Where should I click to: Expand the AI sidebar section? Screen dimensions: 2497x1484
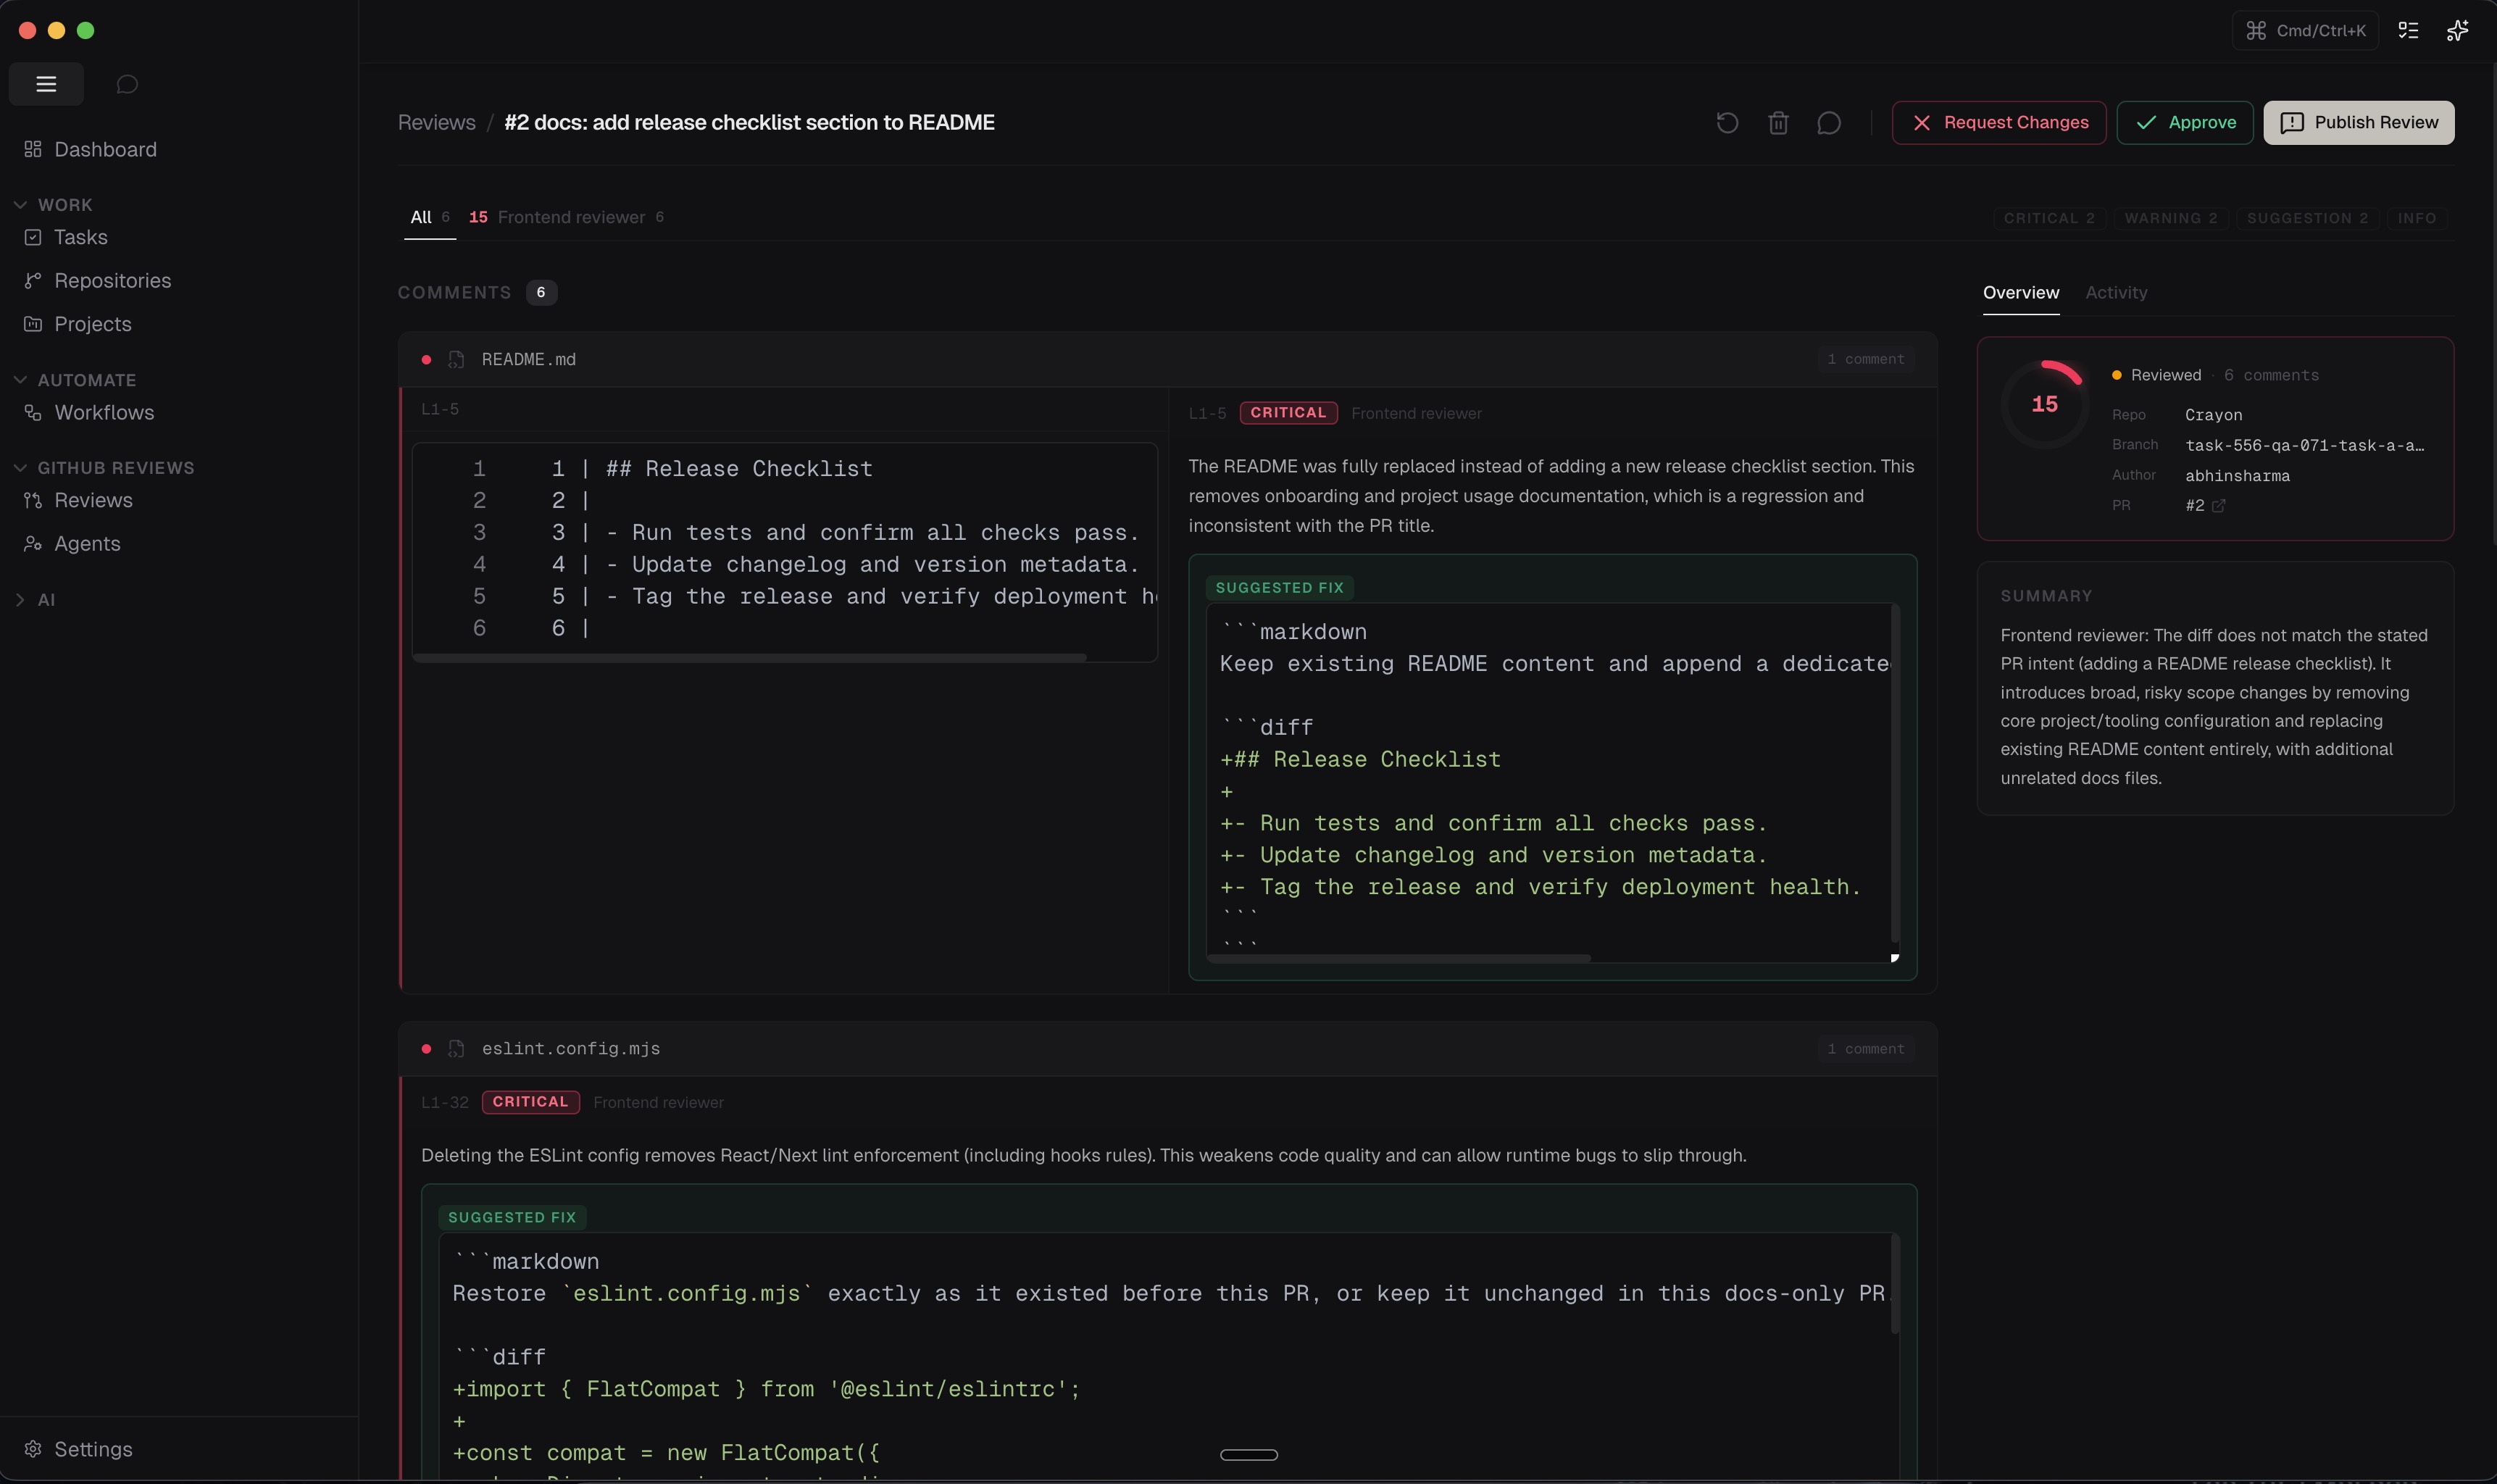[34, 600]
